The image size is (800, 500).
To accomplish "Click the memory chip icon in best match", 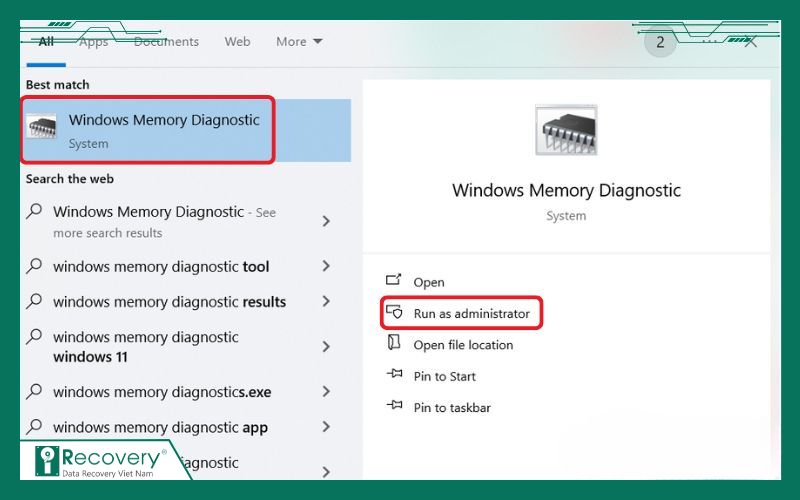I will coord(41,126).
